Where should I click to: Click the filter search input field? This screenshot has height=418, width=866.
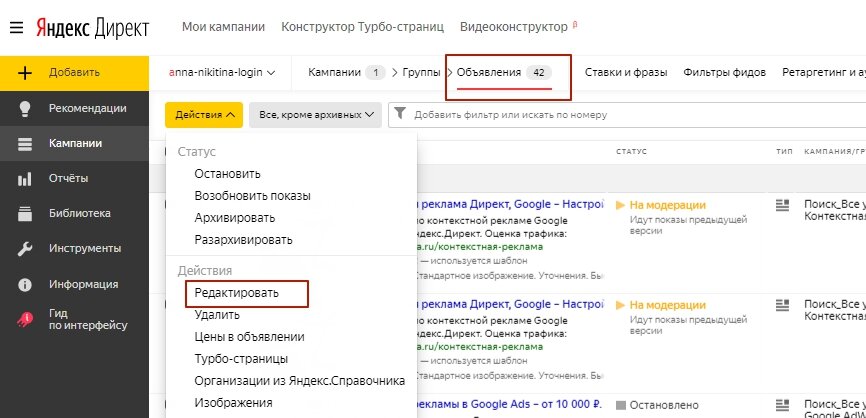point(627,115)
